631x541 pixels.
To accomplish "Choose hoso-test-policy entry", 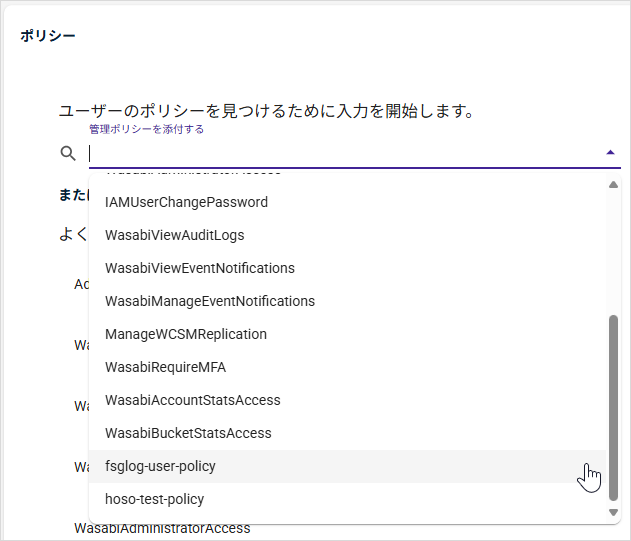I will click(x=154, y=499).
